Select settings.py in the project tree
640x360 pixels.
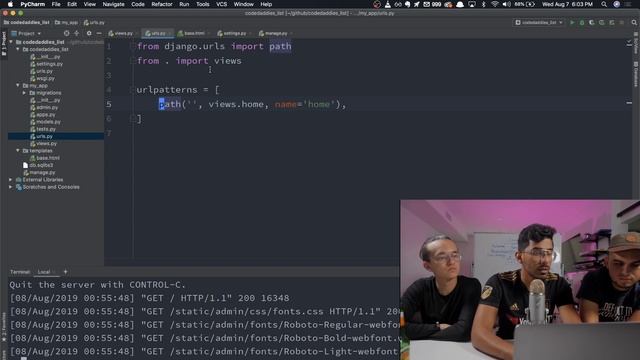click(x=49, y=64)
